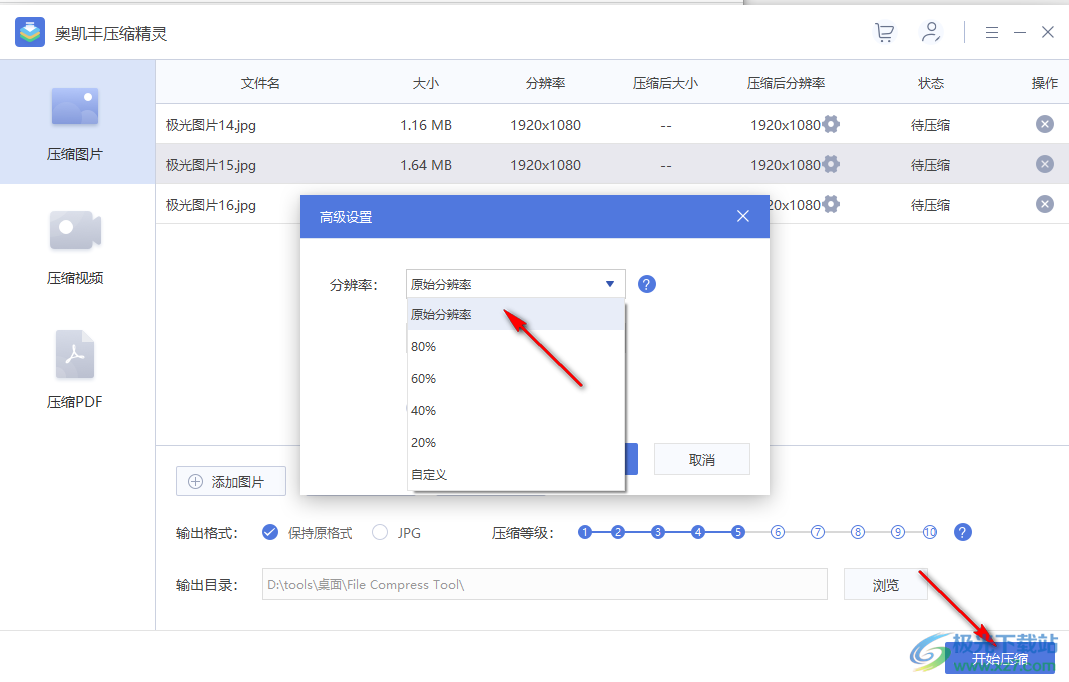This screenshot has width=1069, height=682.
Task: Select 原始分辨率 in the dropdown list
Action: point(516,314)
